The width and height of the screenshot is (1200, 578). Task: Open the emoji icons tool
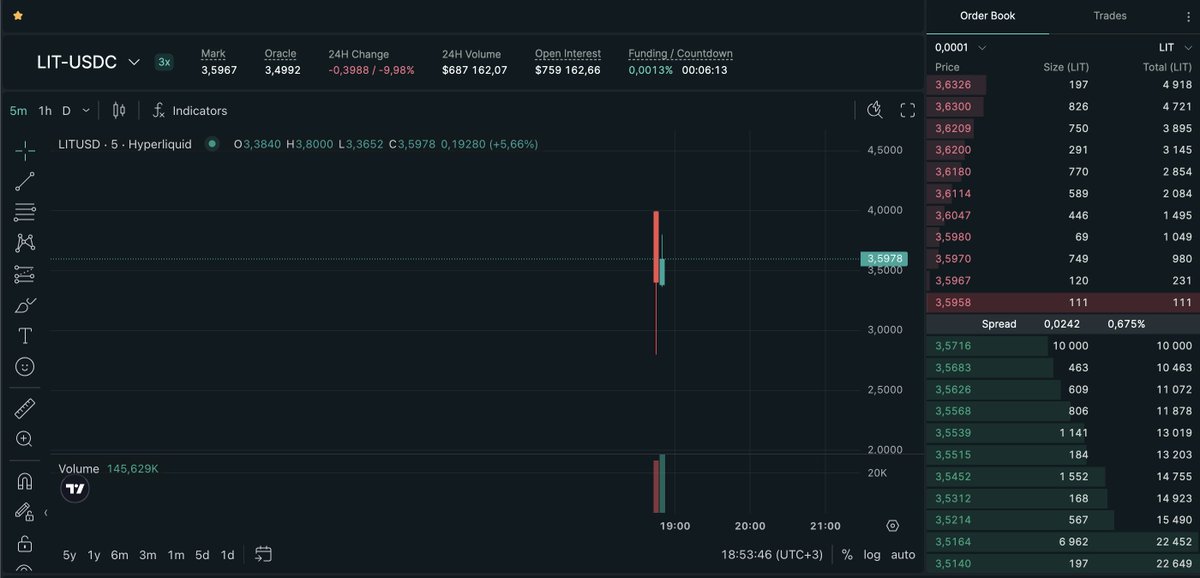pos(25,367)
